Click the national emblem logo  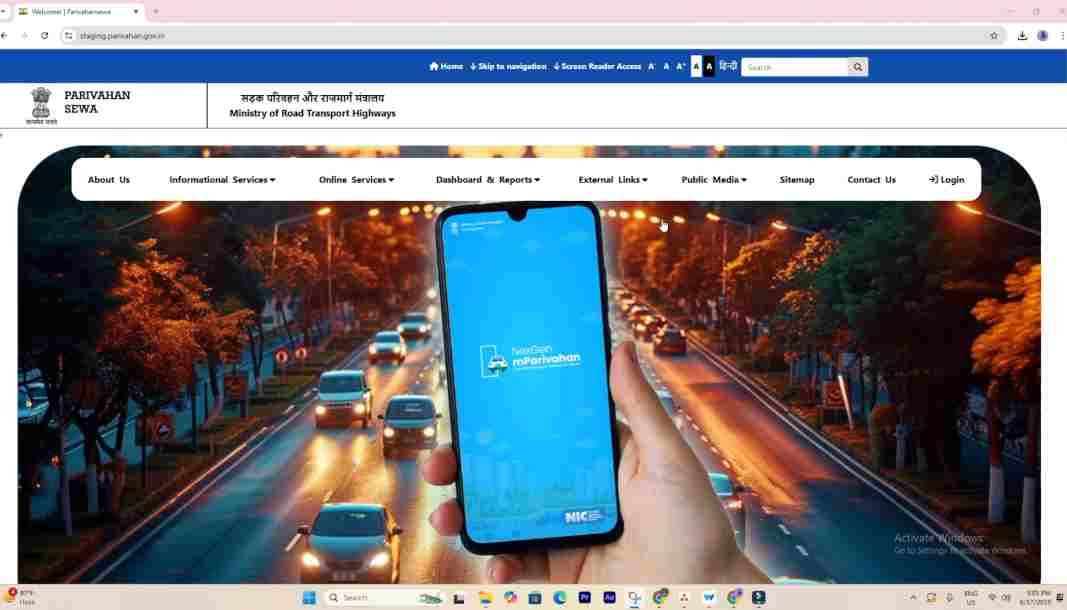(41, 106)
